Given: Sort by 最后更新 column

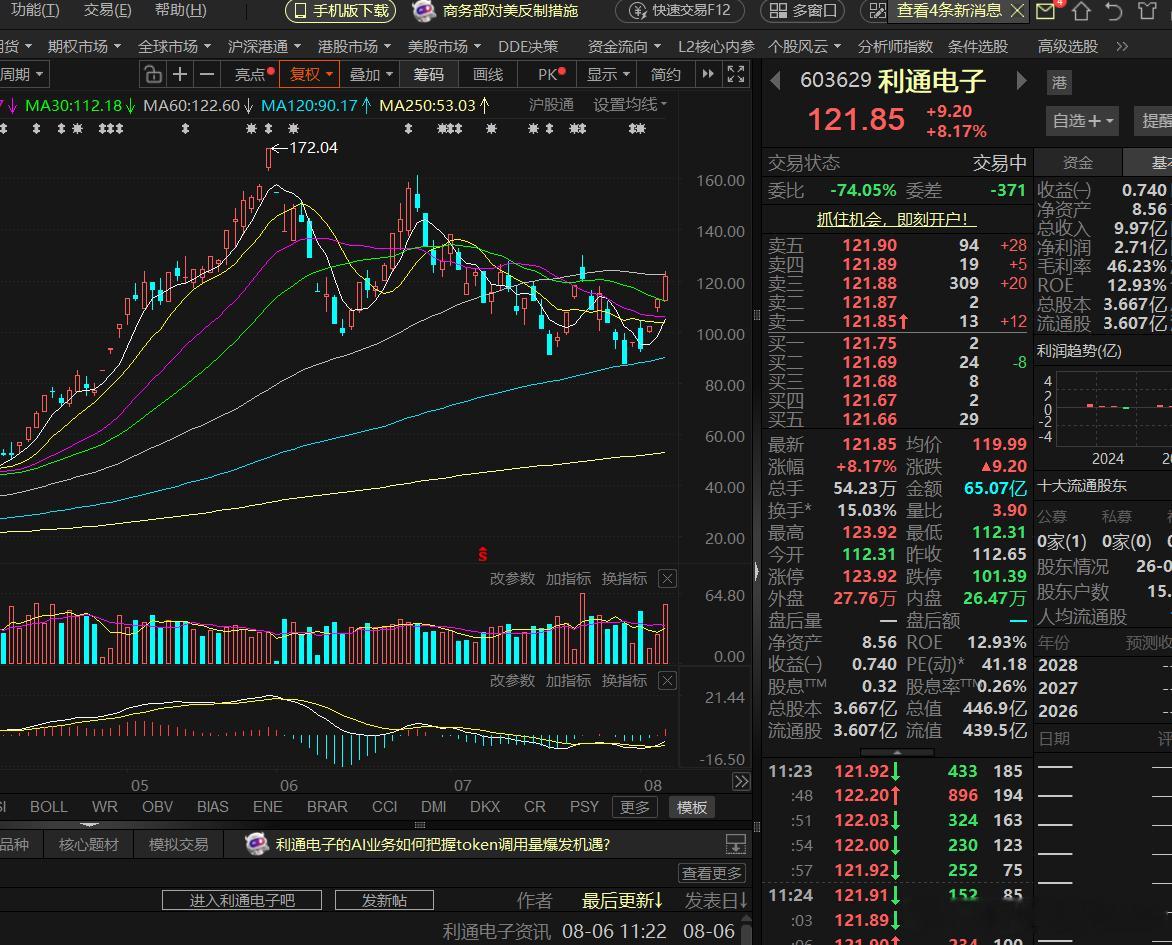Looking at the screenshot, I should pyautogui.click(x=622, y=901).
